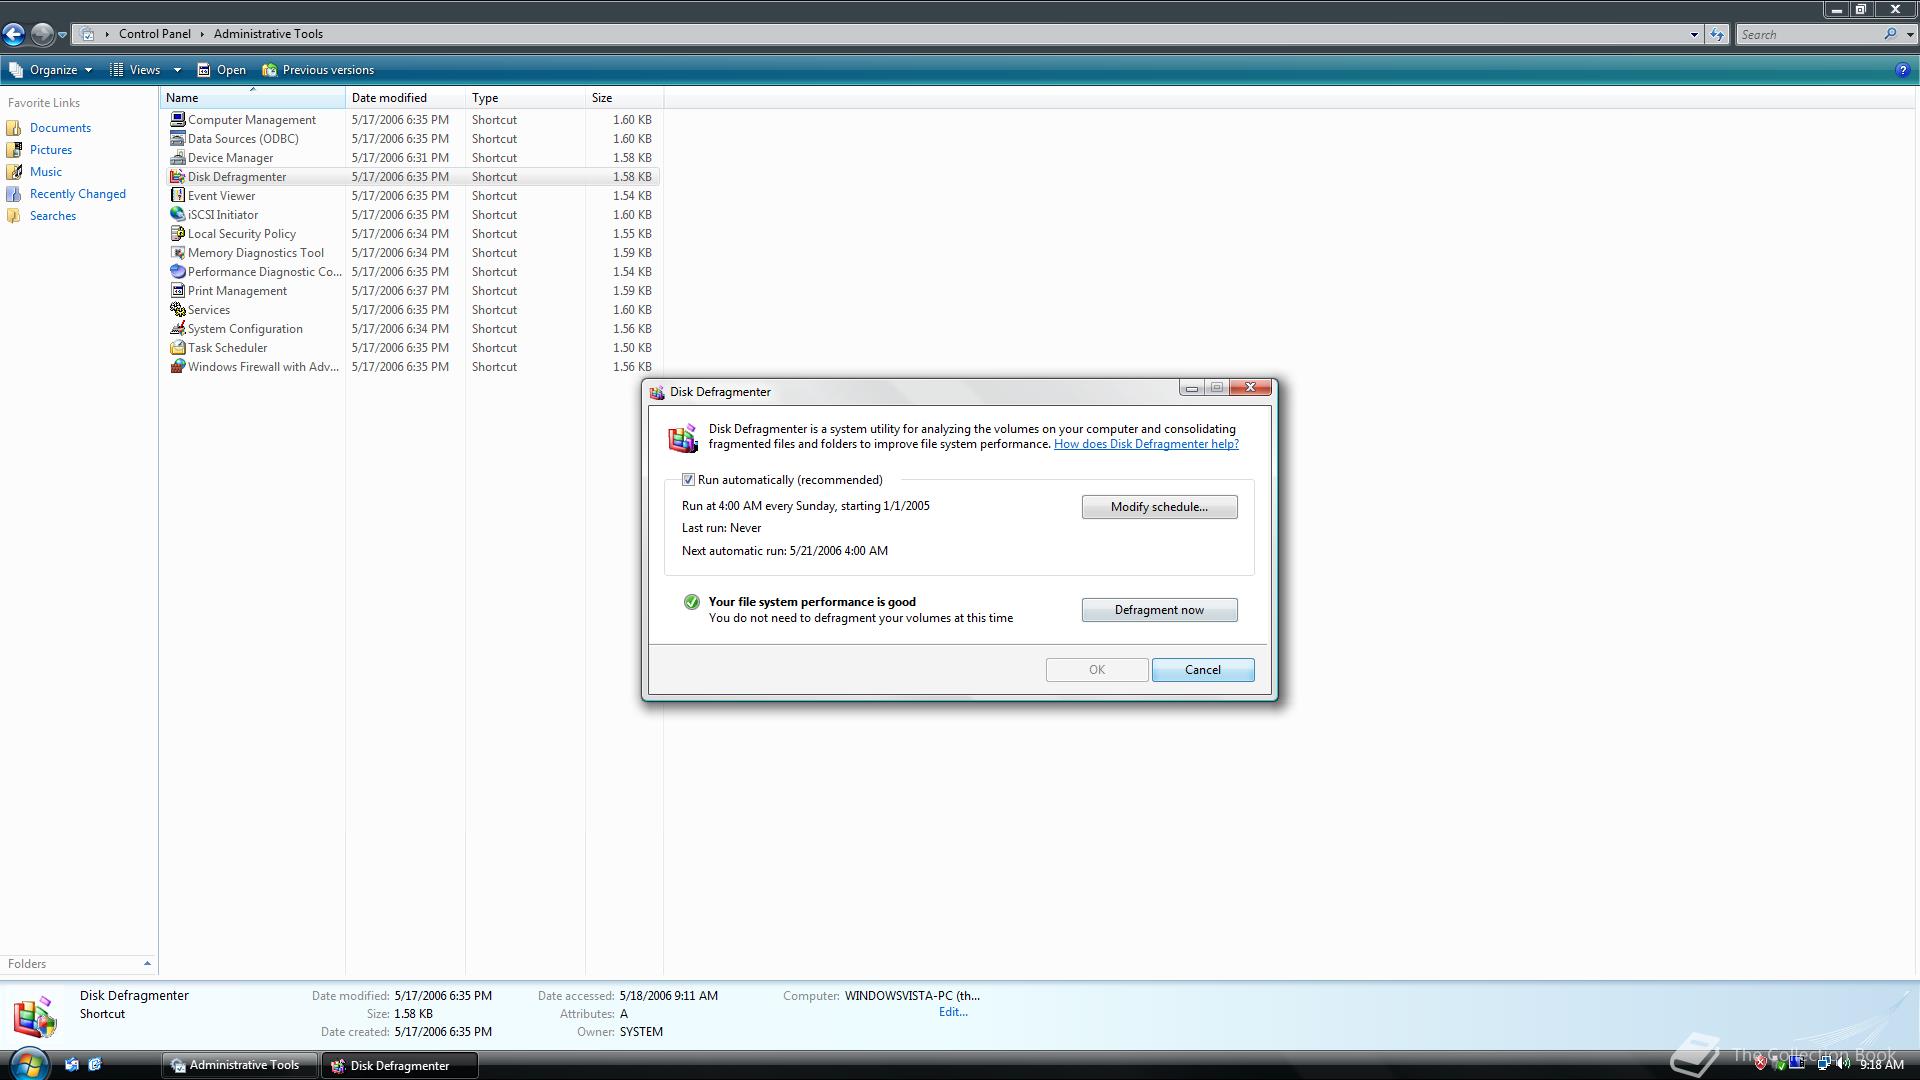Open the Organize dropdown menu
The width and height of the screenshot is (1920, 1080).
coord(51,70)
